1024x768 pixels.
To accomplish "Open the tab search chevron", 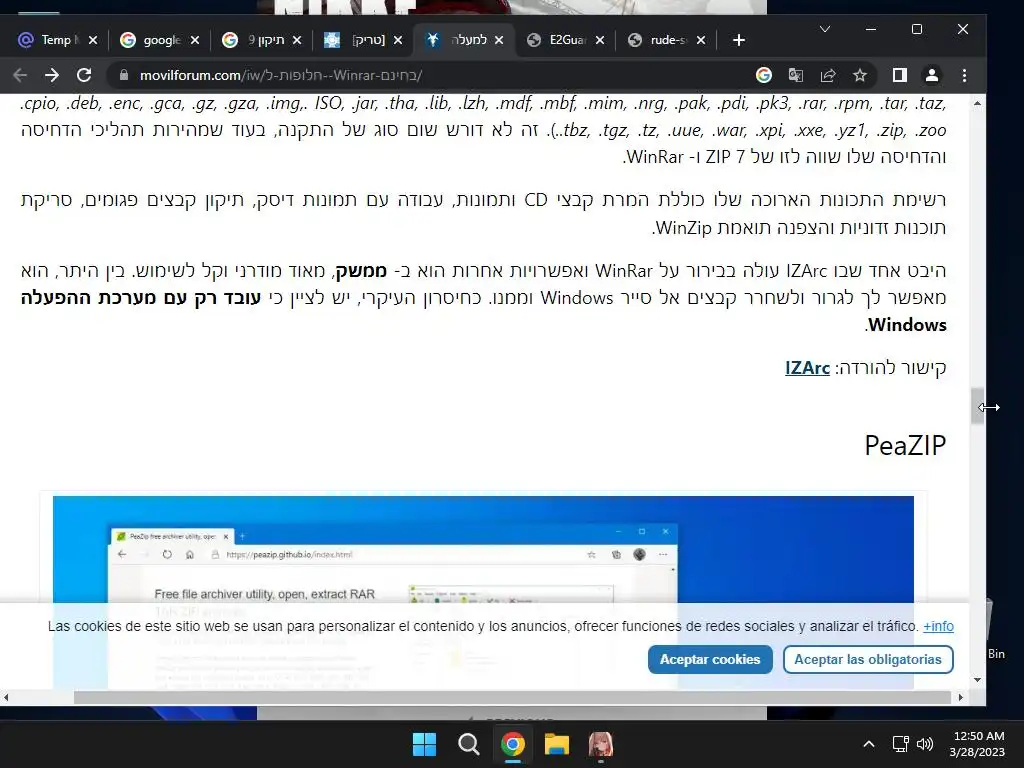I will click(x=825, y=29).
